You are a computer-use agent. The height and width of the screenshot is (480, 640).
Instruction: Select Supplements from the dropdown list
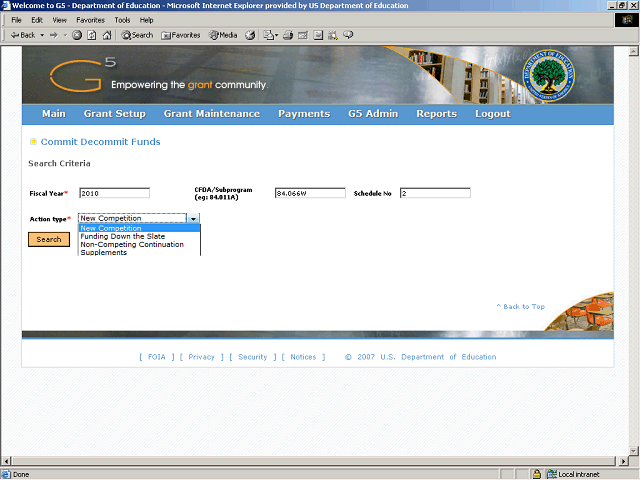(x=139, y=252)
